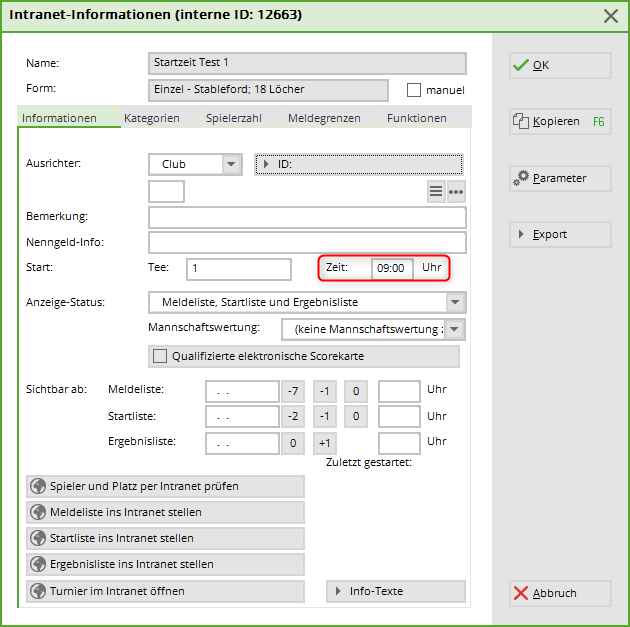Open Turnier im Intranet
The image size is (630, 627).
(165, 591)
